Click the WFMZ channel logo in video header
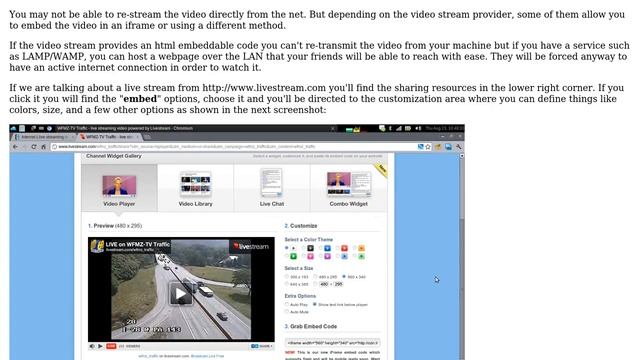This screenshot has width=640, height=360. (x=97, y=246)
